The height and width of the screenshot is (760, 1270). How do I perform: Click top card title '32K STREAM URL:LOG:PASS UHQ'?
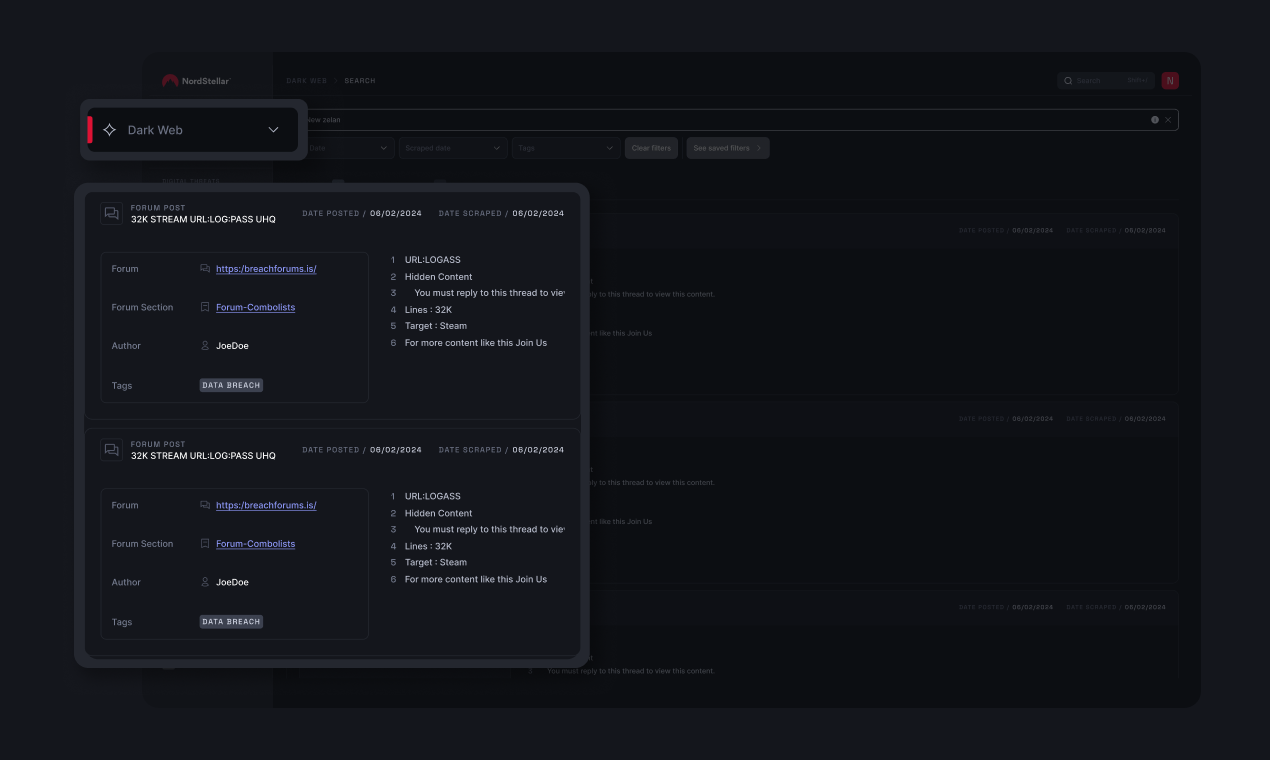click(x=203, y=219)
